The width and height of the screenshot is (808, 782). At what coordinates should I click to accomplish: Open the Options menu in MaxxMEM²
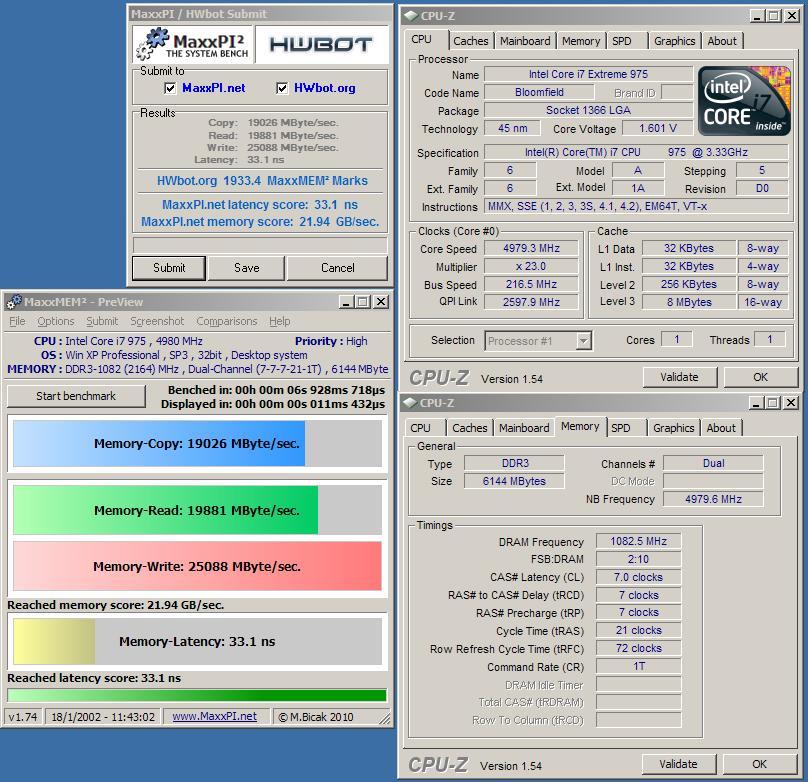point(56,321)
